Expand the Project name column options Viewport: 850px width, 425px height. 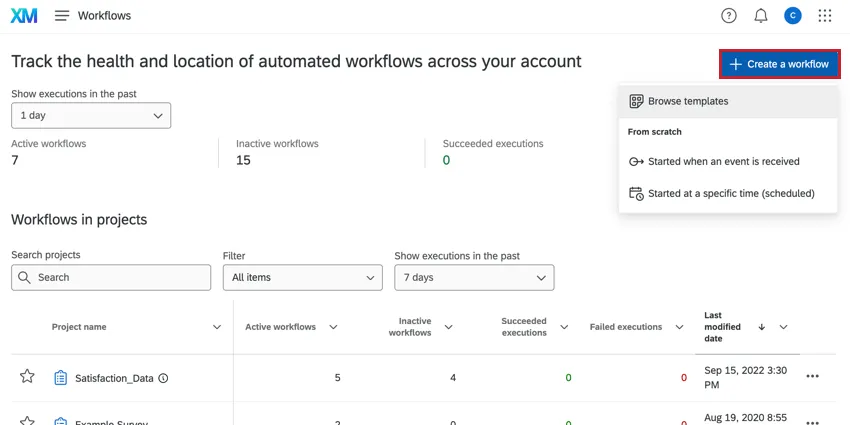point(217,327)
